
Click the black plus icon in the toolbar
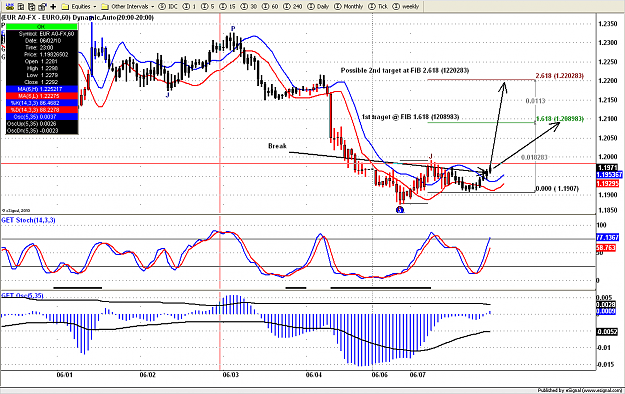53,6
